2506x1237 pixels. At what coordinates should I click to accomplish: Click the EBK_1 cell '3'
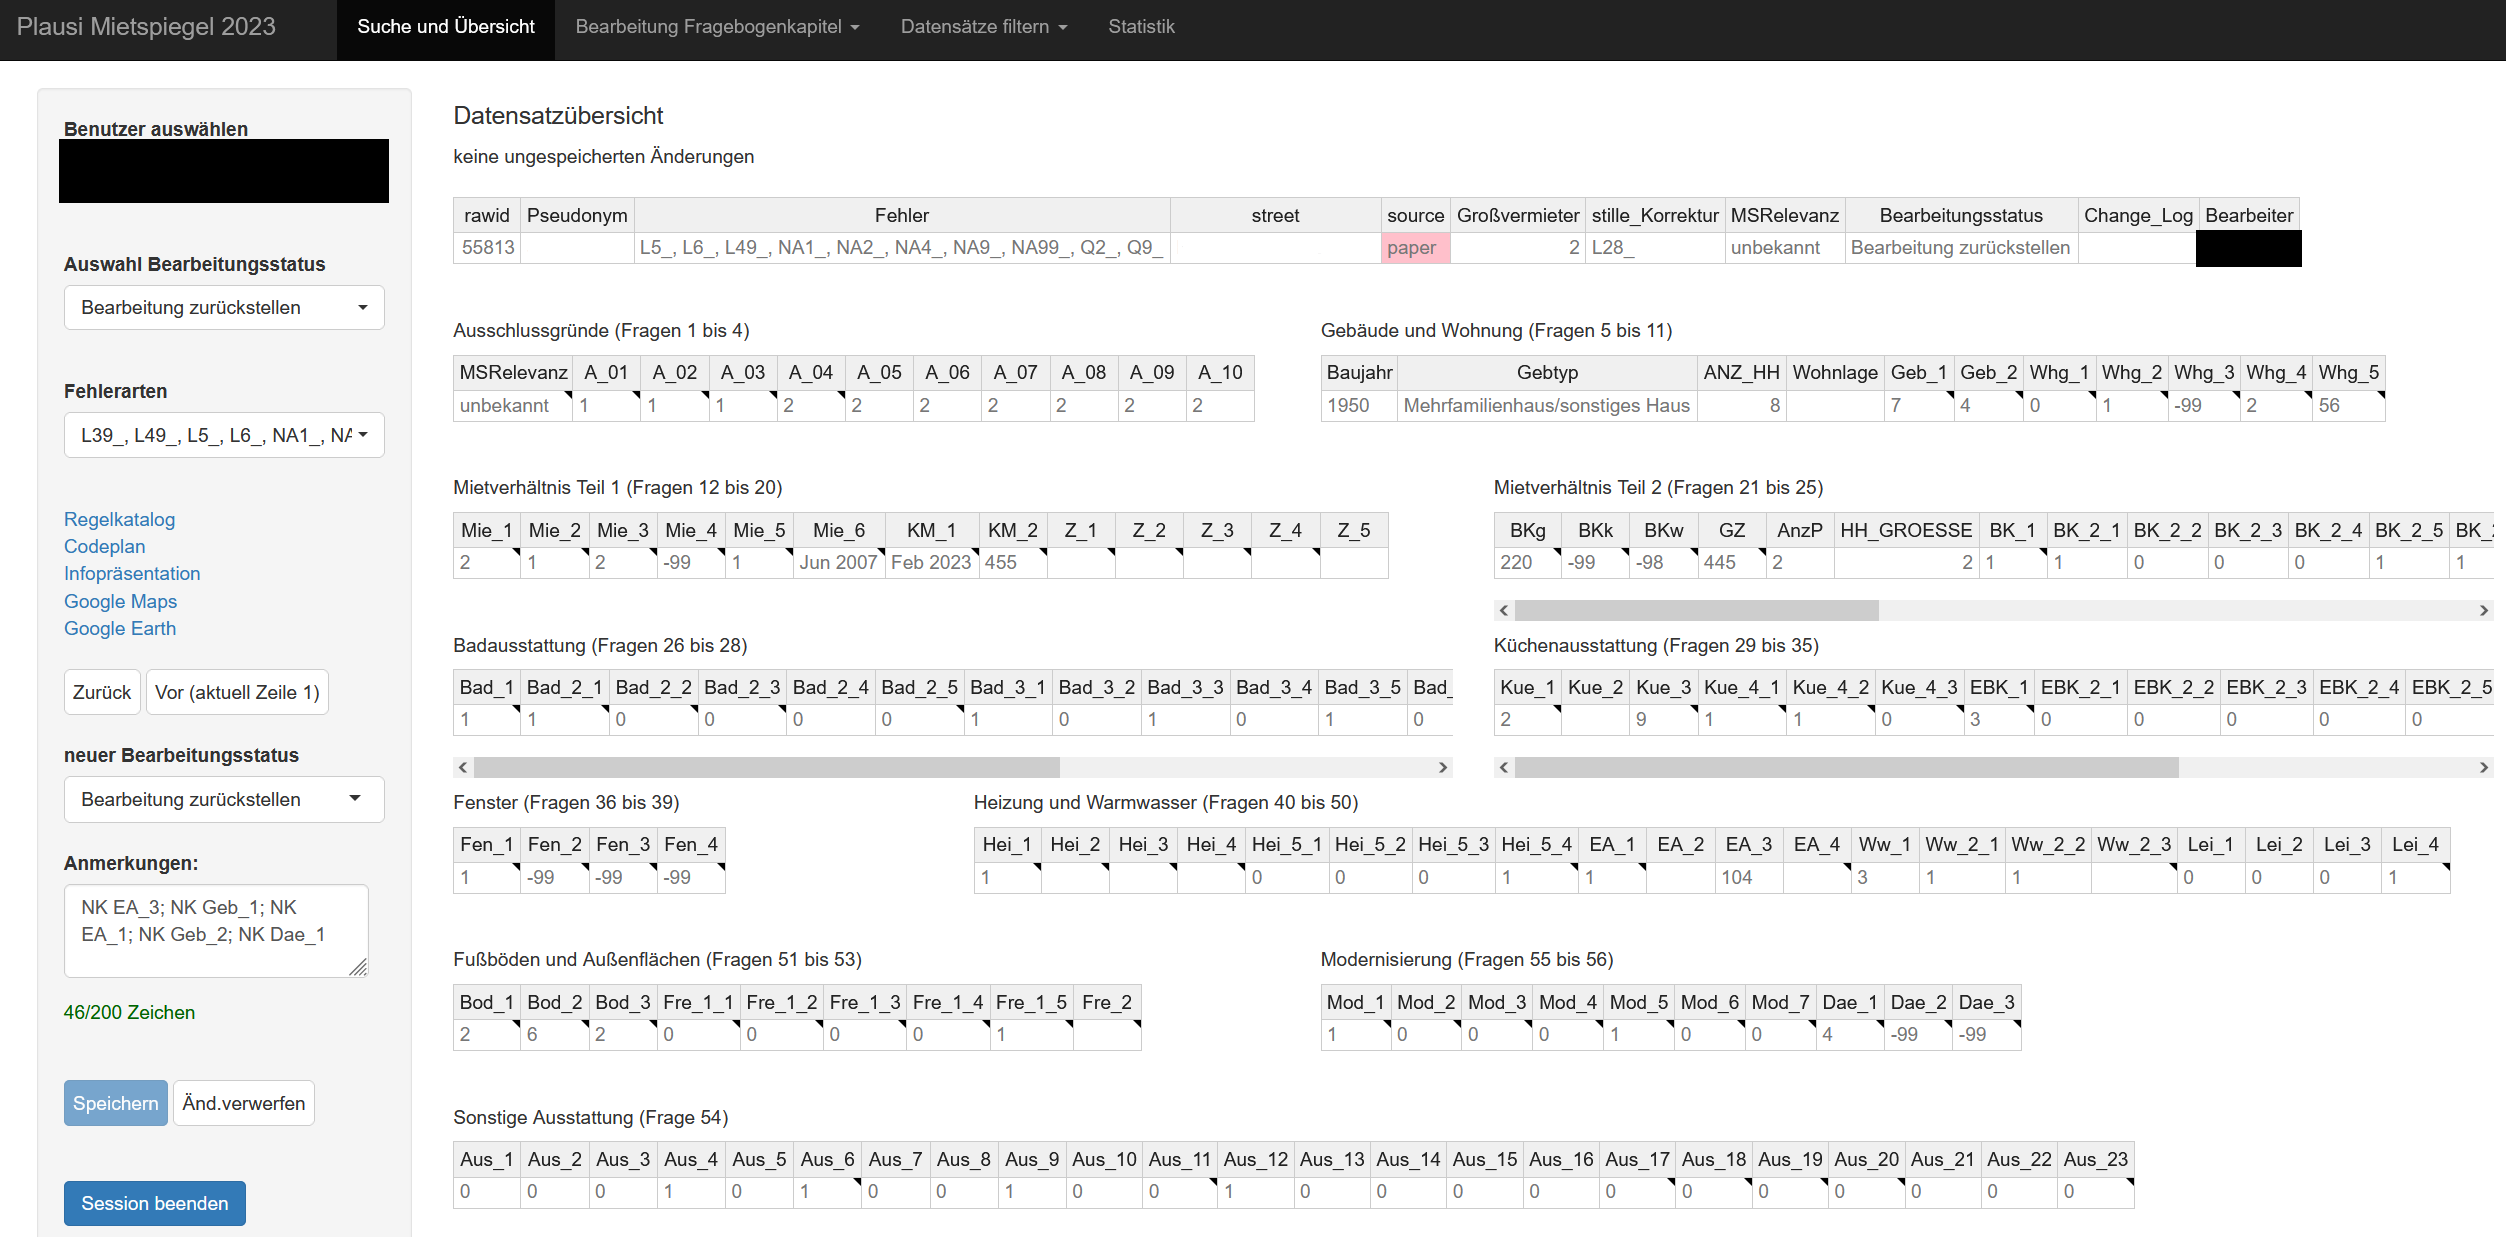pyautogui.click(x=1998, y=719)
